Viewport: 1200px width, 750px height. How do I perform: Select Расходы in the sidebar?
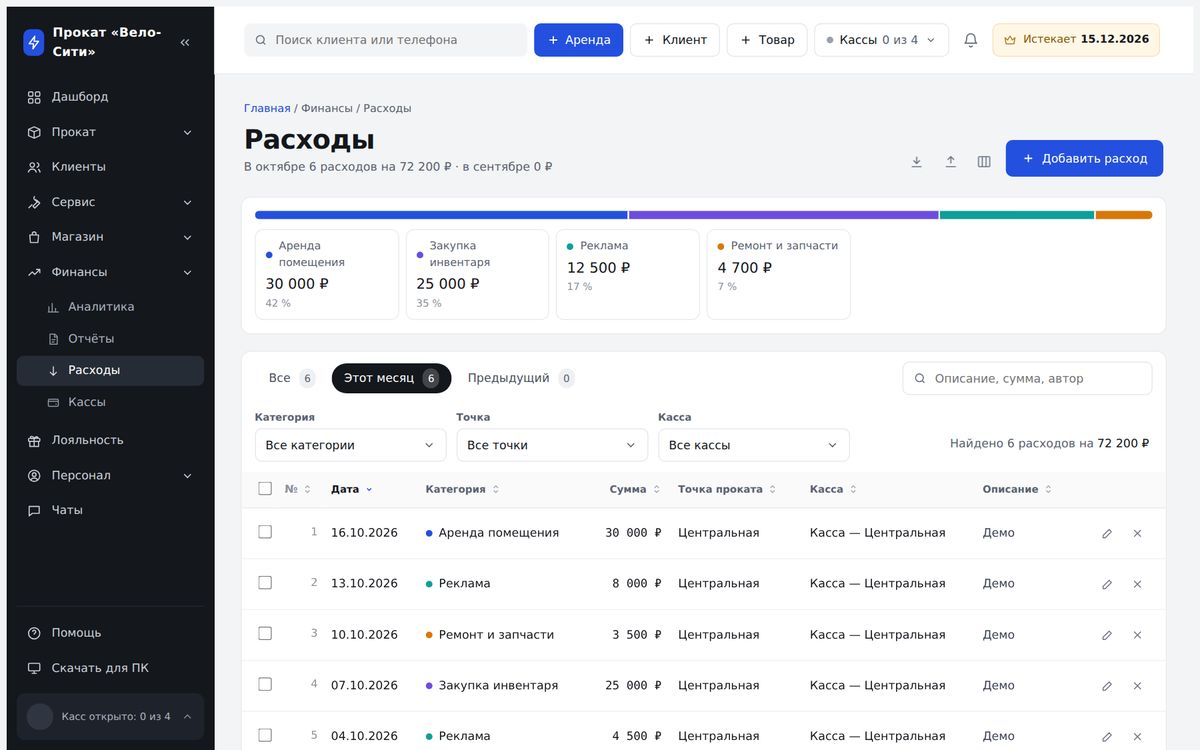click(110, 370)
